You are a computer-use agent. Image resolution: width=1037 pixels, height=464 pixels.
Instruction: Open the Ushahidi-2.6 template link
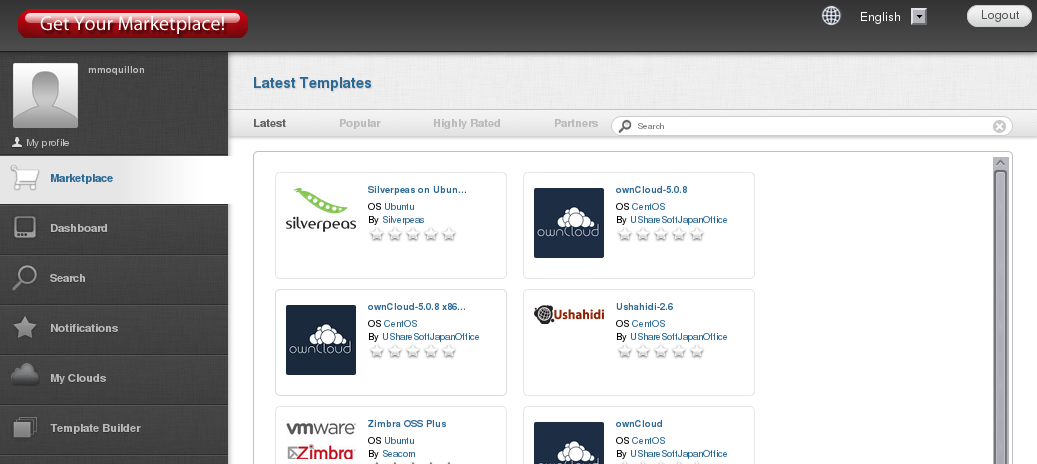point(643,307)
